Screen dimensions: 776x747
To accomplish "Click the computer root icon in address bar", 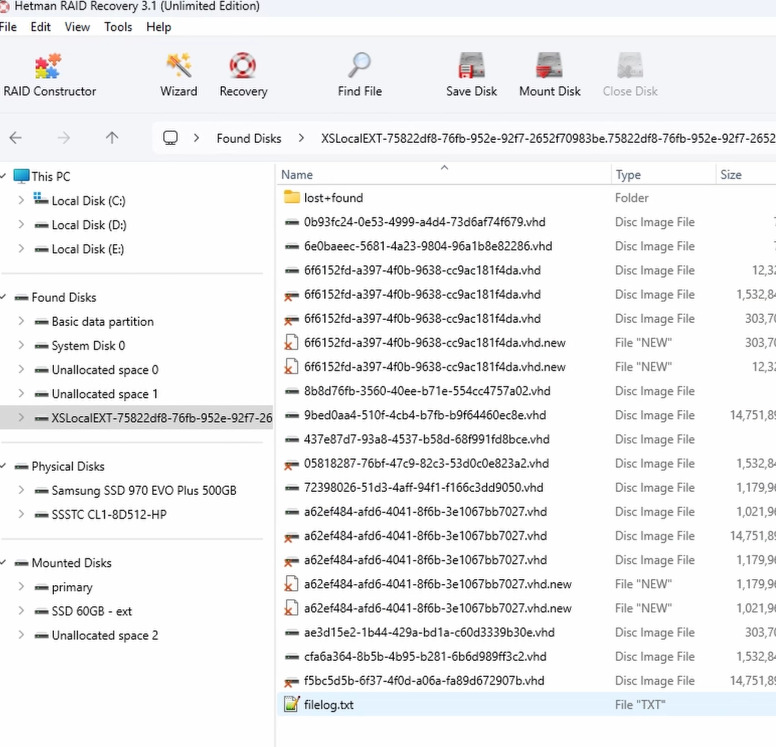I will tap(170, 138).
